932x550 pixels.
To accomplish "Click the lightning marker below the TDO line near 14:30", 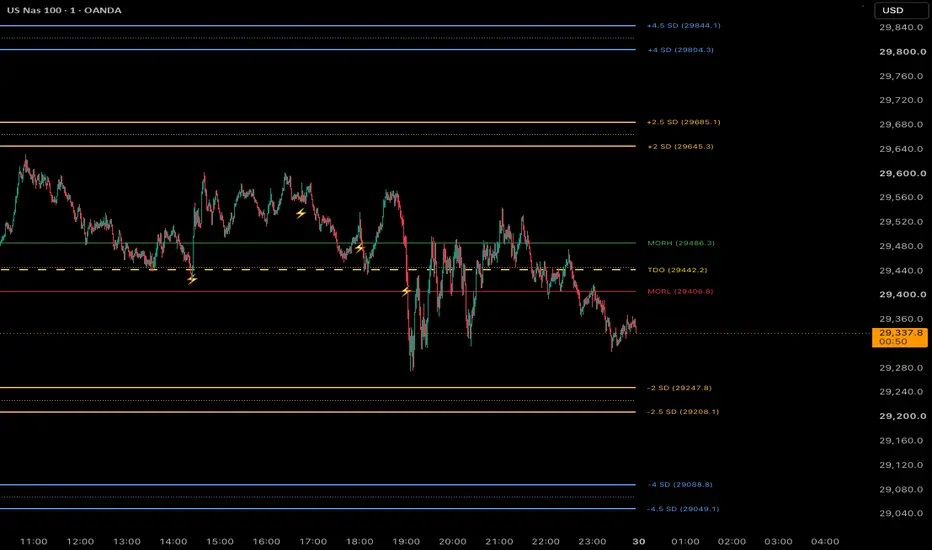I will [192, 278].
